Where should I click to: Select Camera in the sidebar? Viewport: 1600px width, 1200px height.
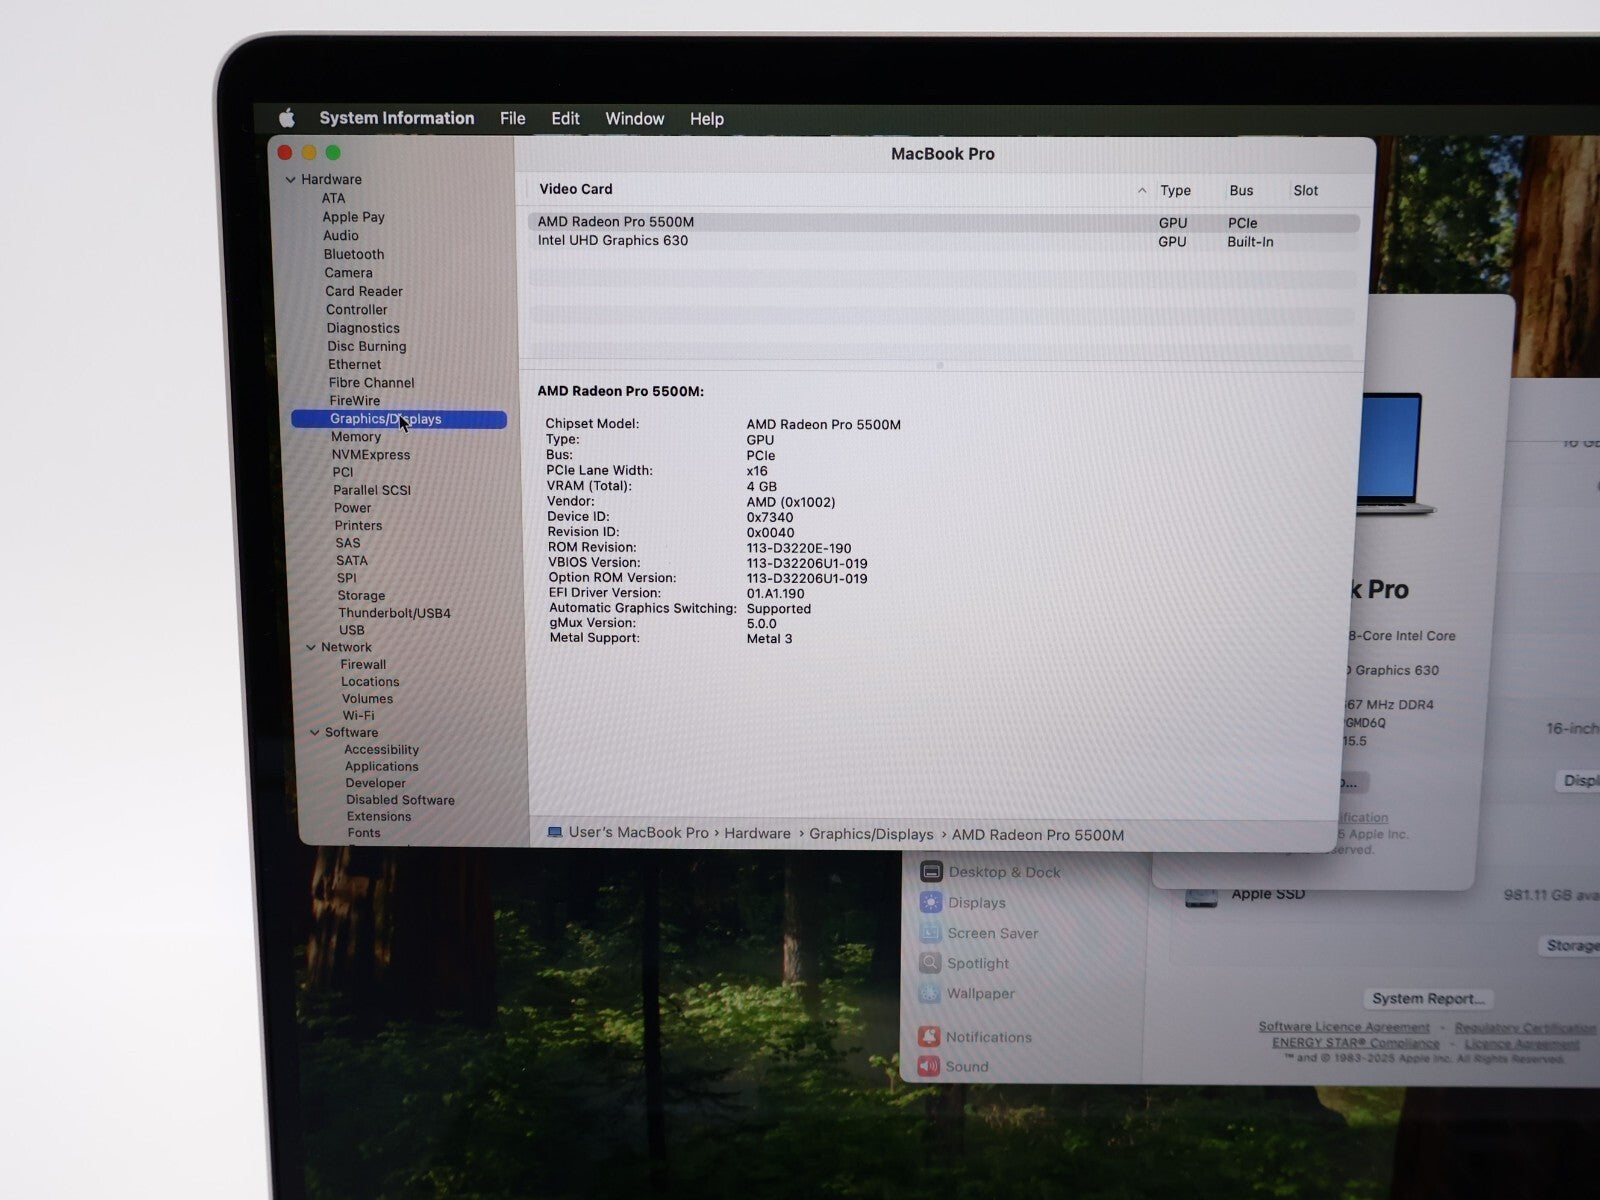[x=348, y=273]
